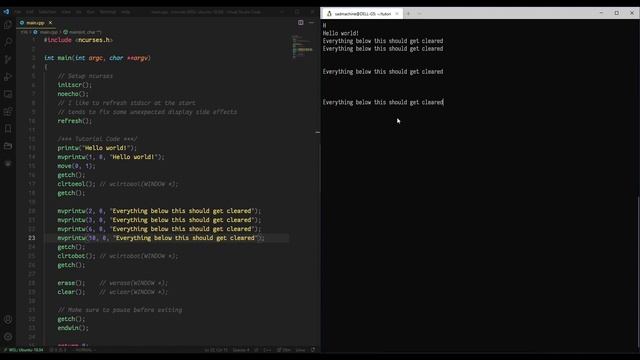Viewport: 640px width, 360px height.
Task: Open the Manage gear menu in VS Code
Action: (8, 337)
